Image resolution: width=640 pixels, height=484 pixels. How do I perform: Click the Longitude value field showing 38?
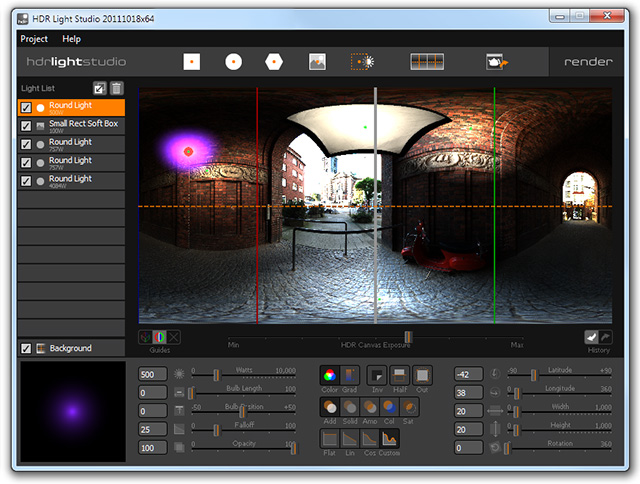[468, 393]
